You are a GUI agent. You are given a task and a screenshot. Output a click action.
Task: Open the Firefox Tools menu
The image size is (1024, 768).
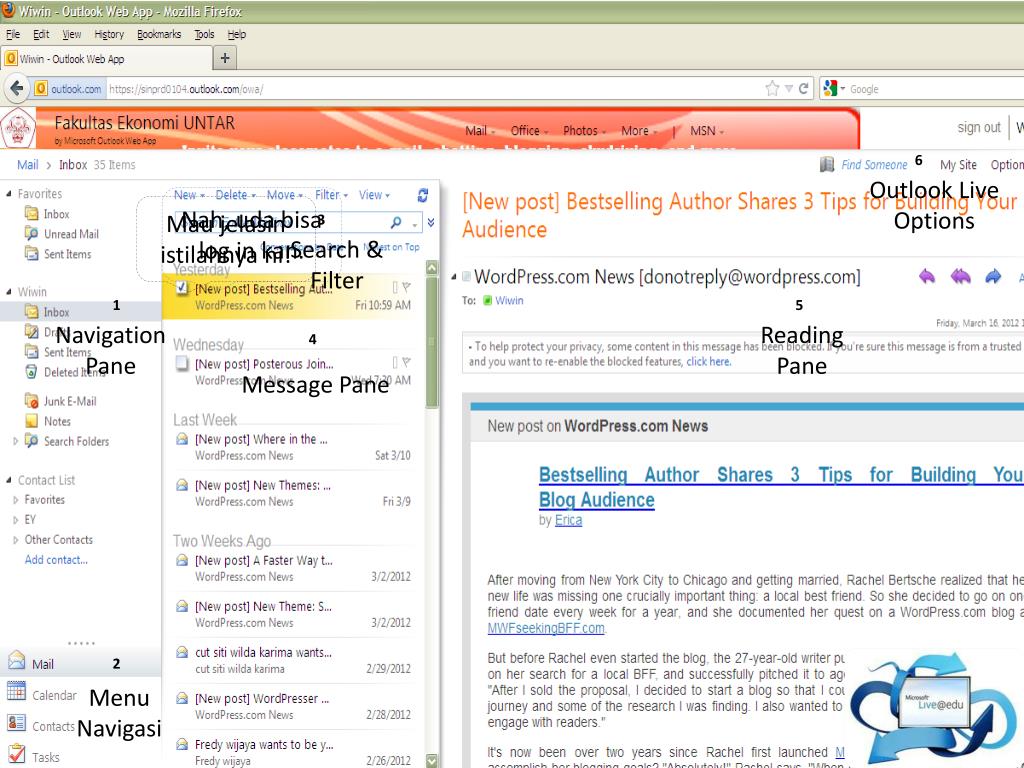(204, 34)
